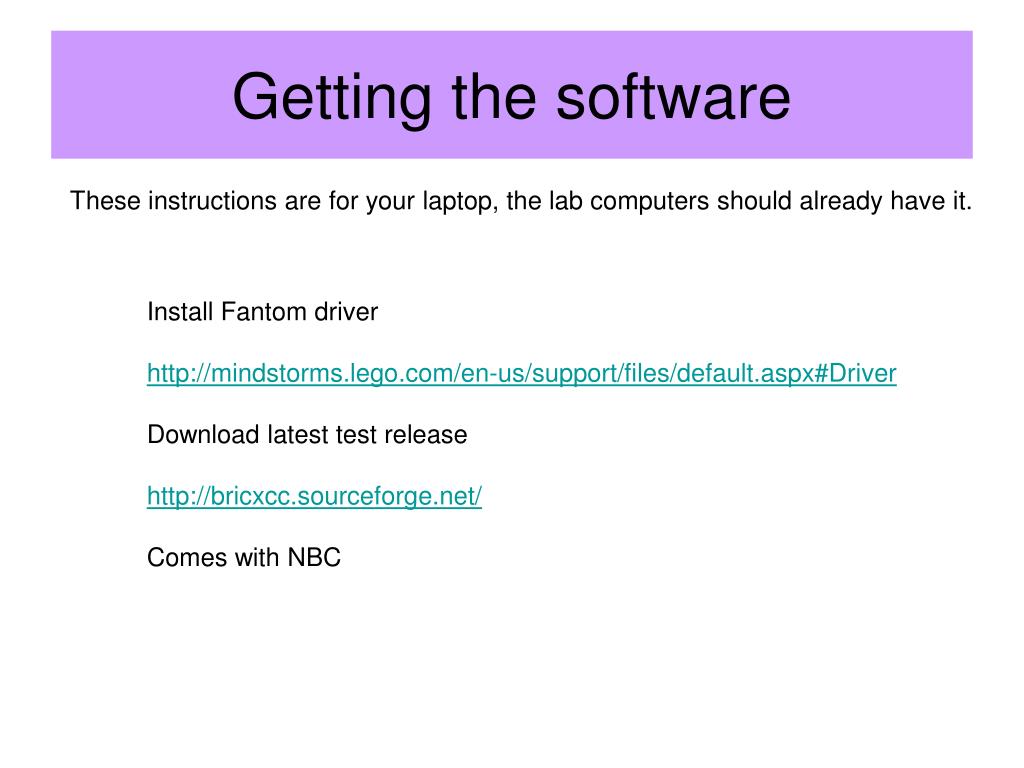The width and height of the screenshot is (1024, 768).
Task: Select the 'Comes with NBC' line
Action: click(x=244, y=557)
